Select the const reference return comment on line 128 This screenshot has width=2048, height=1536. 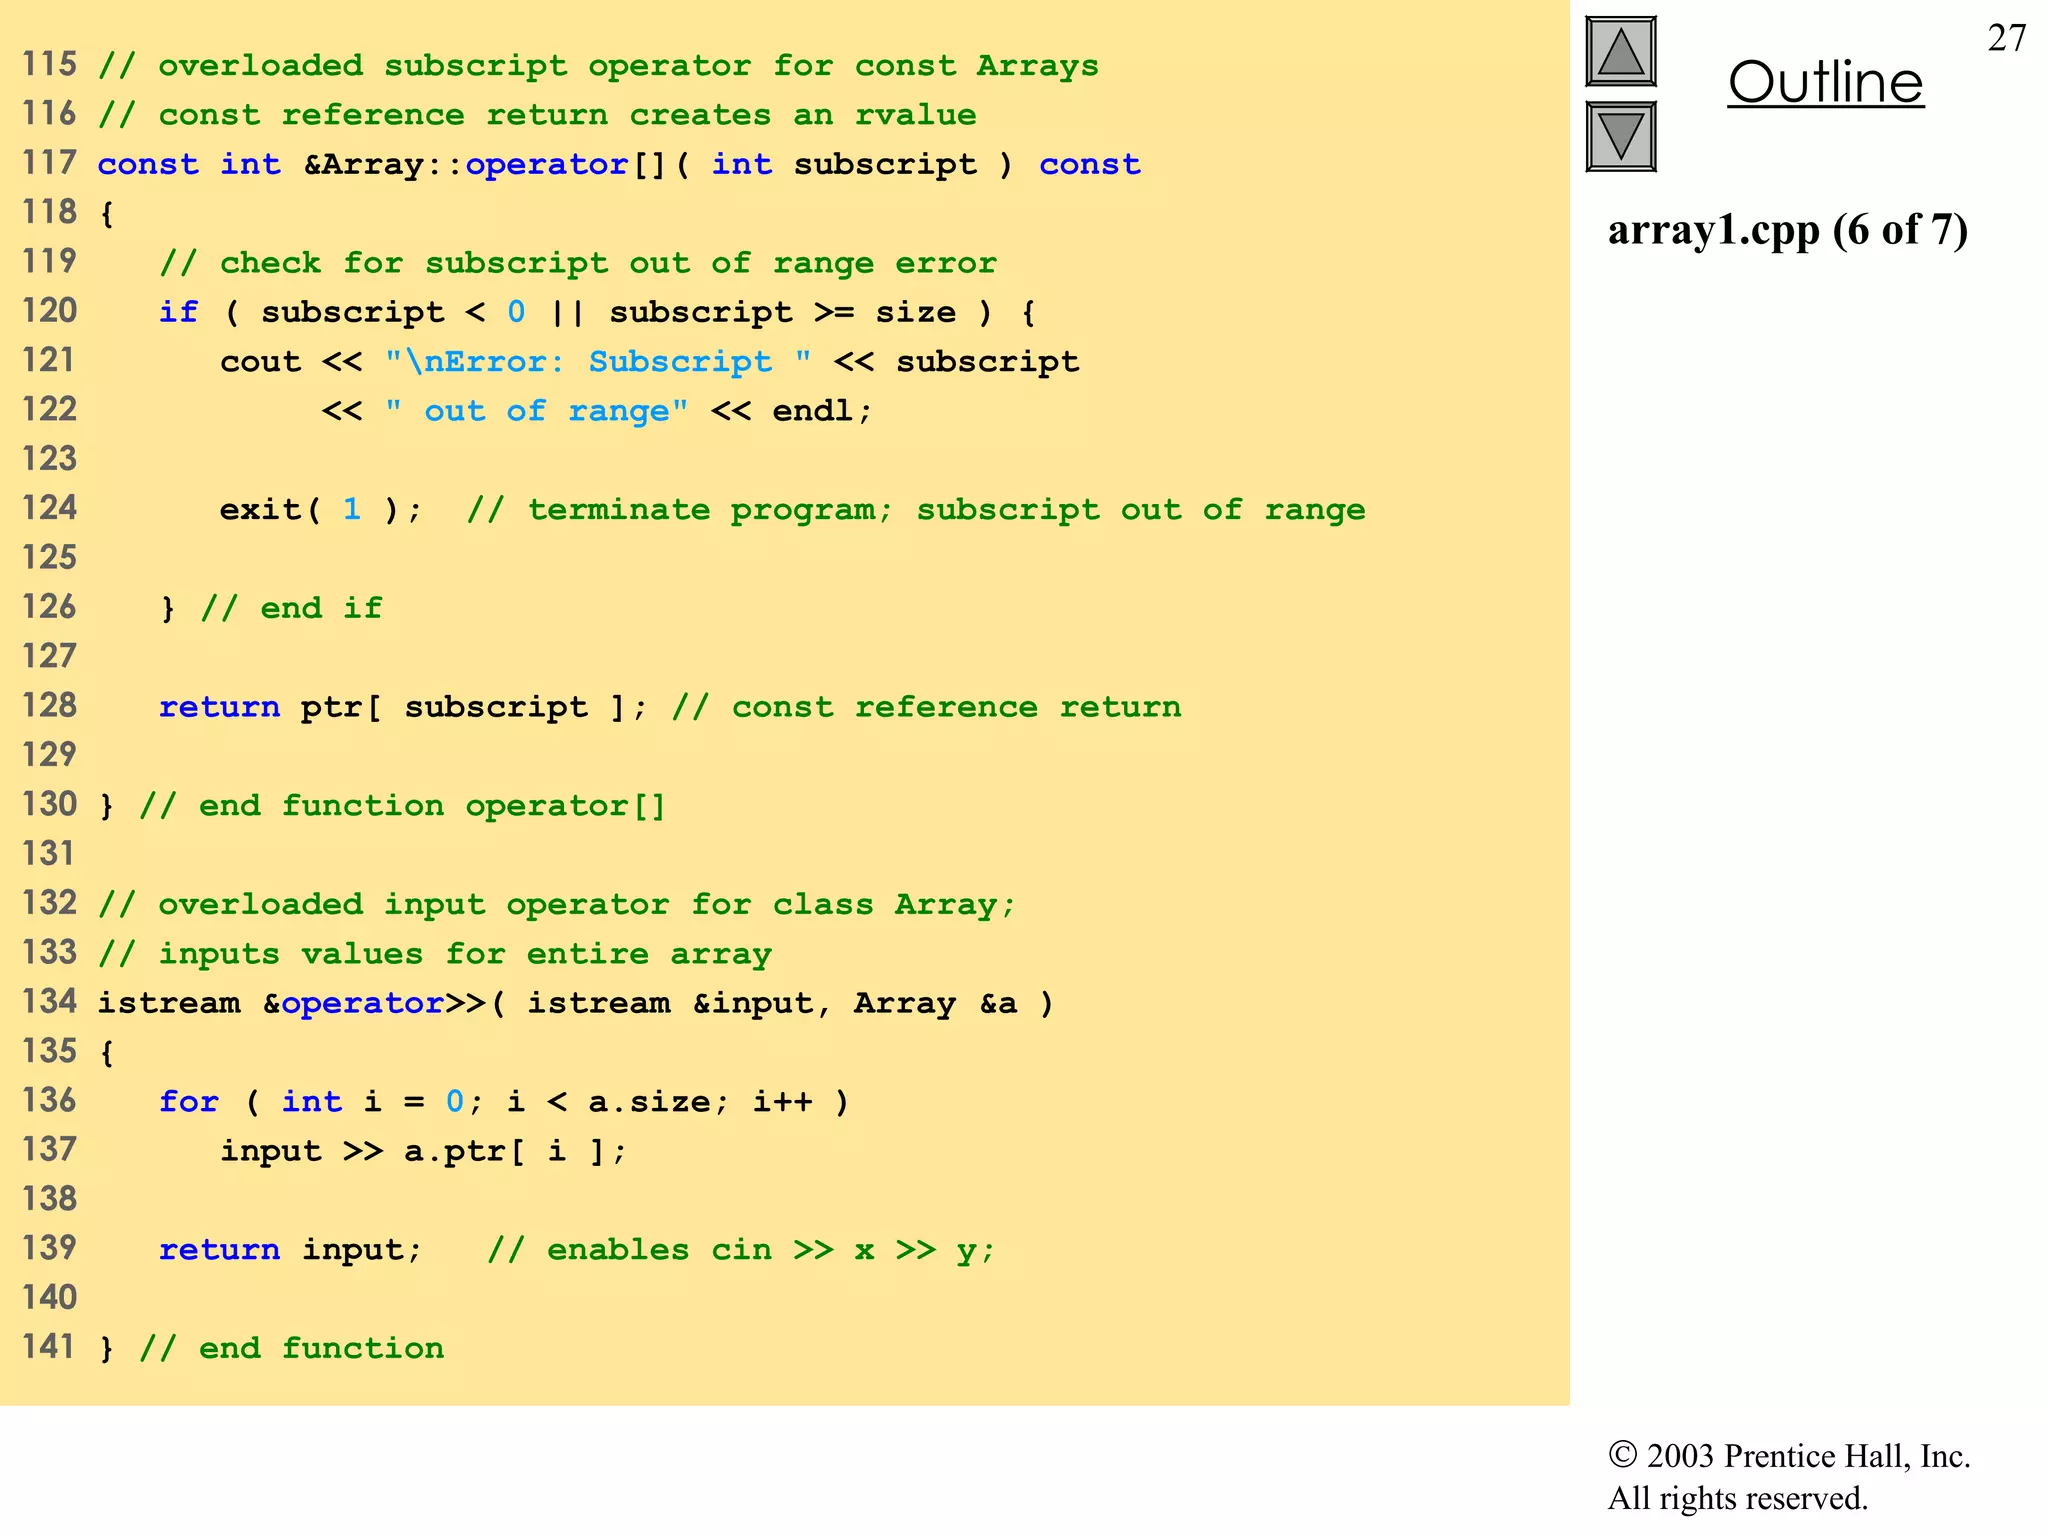pyautogui.click(x=926, y=707)
